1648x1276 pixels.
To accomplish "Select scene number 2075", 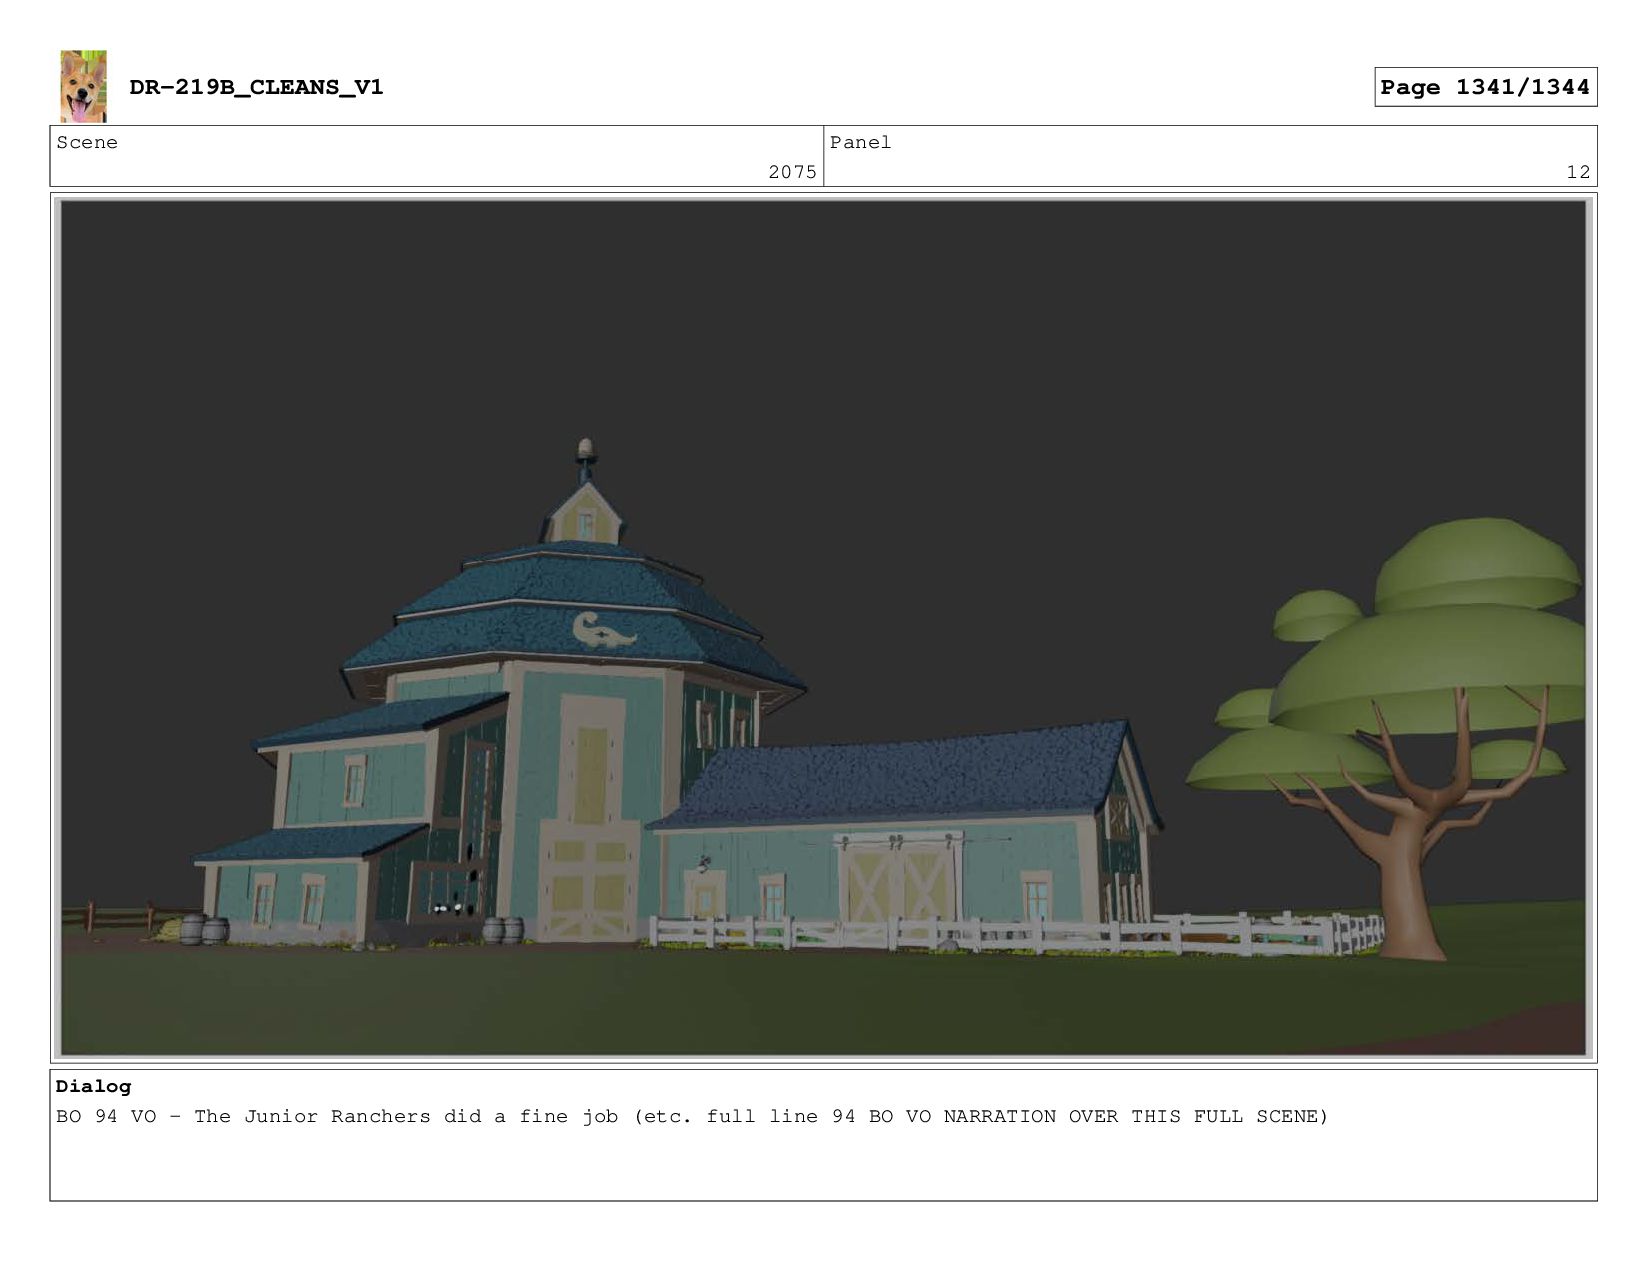I will [792, 172].
